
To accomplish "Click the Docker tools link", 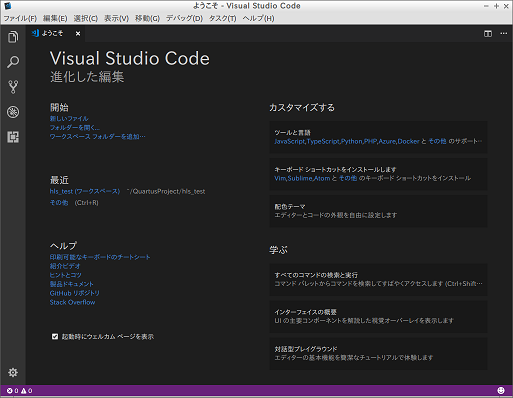I will 409,141.
